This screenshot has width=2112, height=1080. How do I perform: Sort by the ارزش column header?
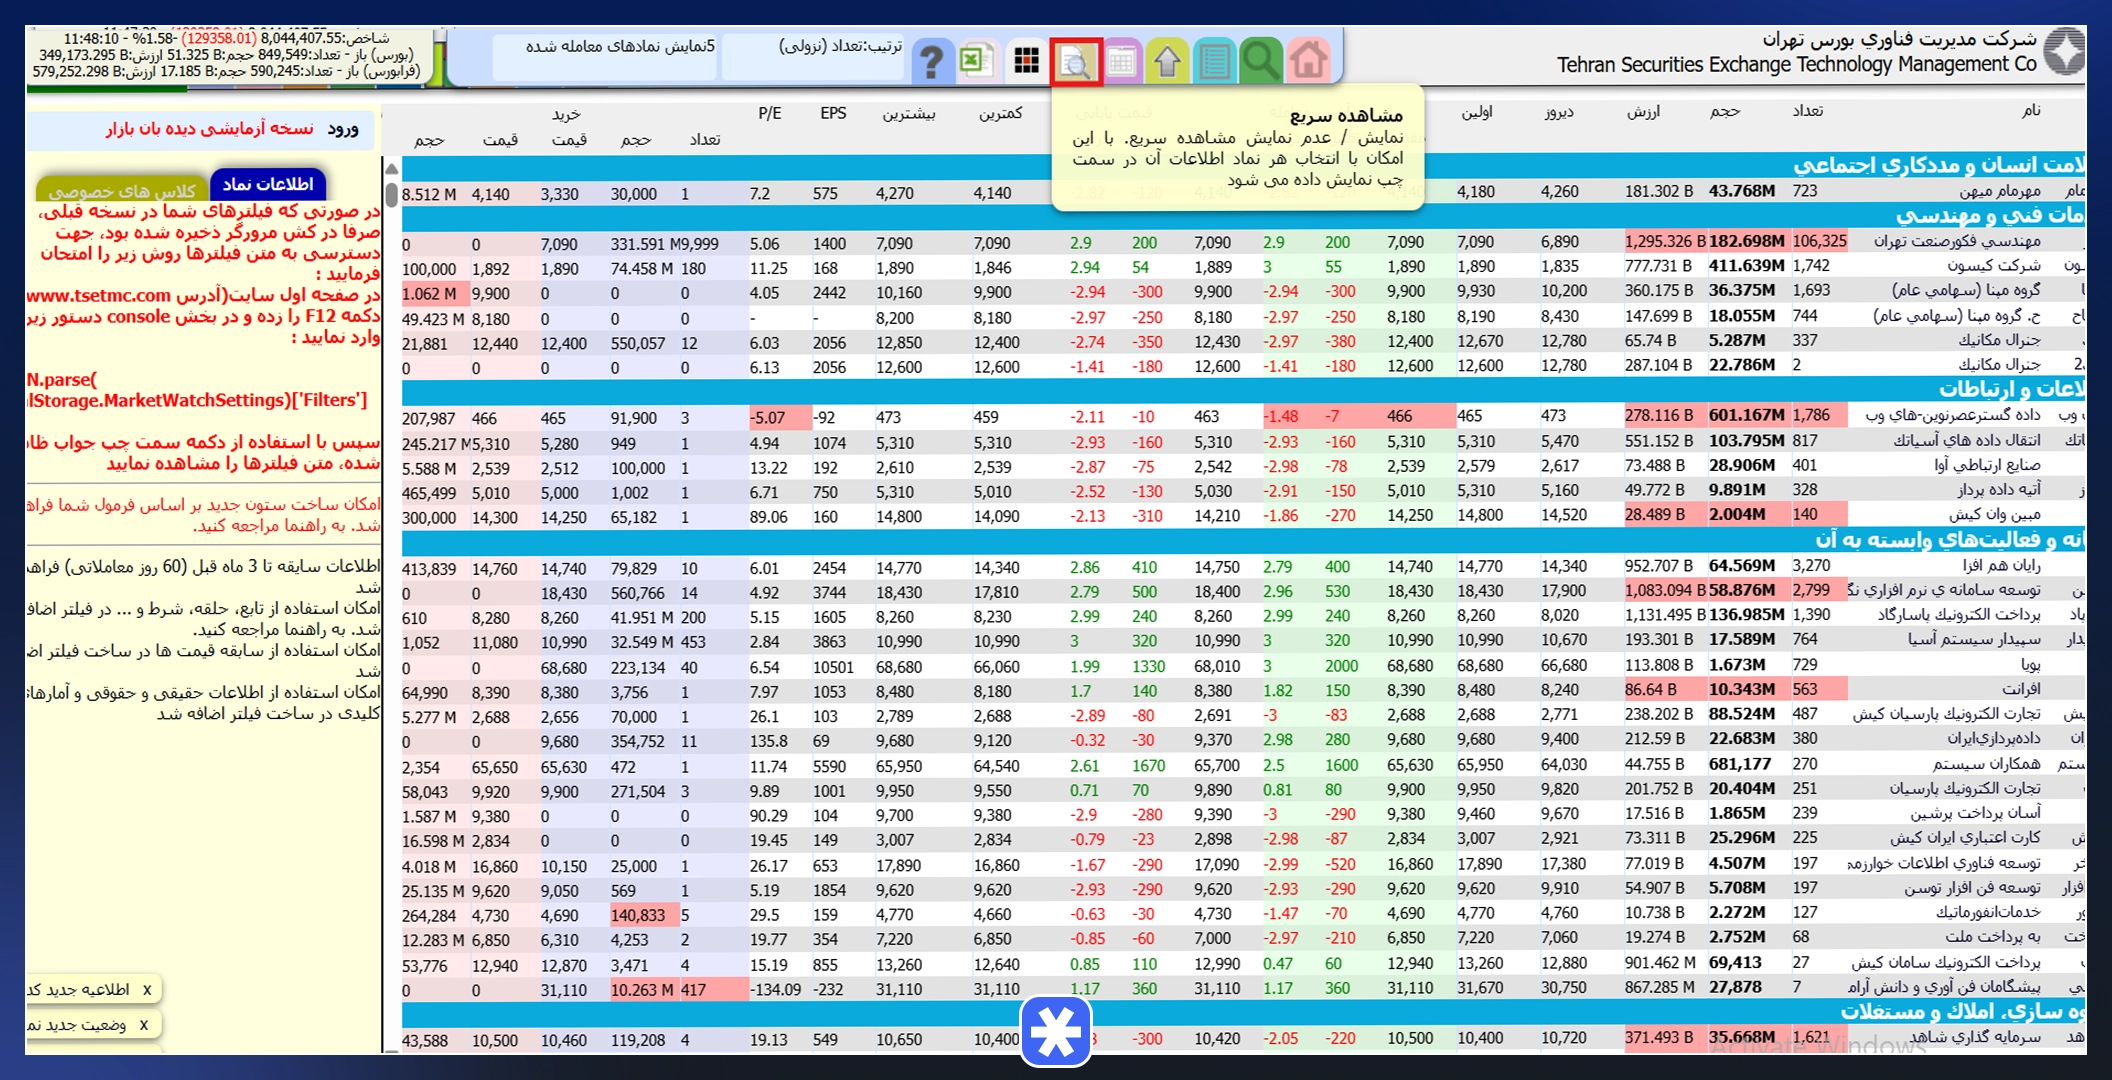(1643, 111)
